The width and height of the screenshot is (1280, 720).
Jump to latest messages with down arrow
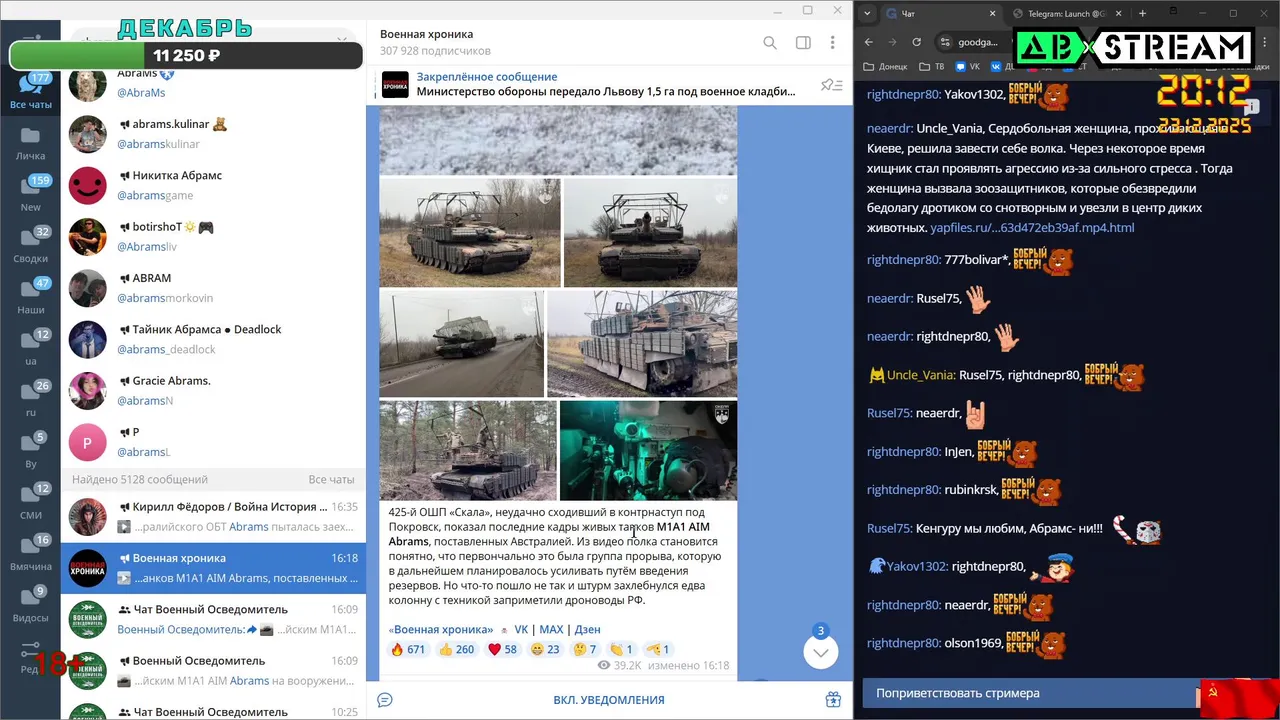(820, 652)
